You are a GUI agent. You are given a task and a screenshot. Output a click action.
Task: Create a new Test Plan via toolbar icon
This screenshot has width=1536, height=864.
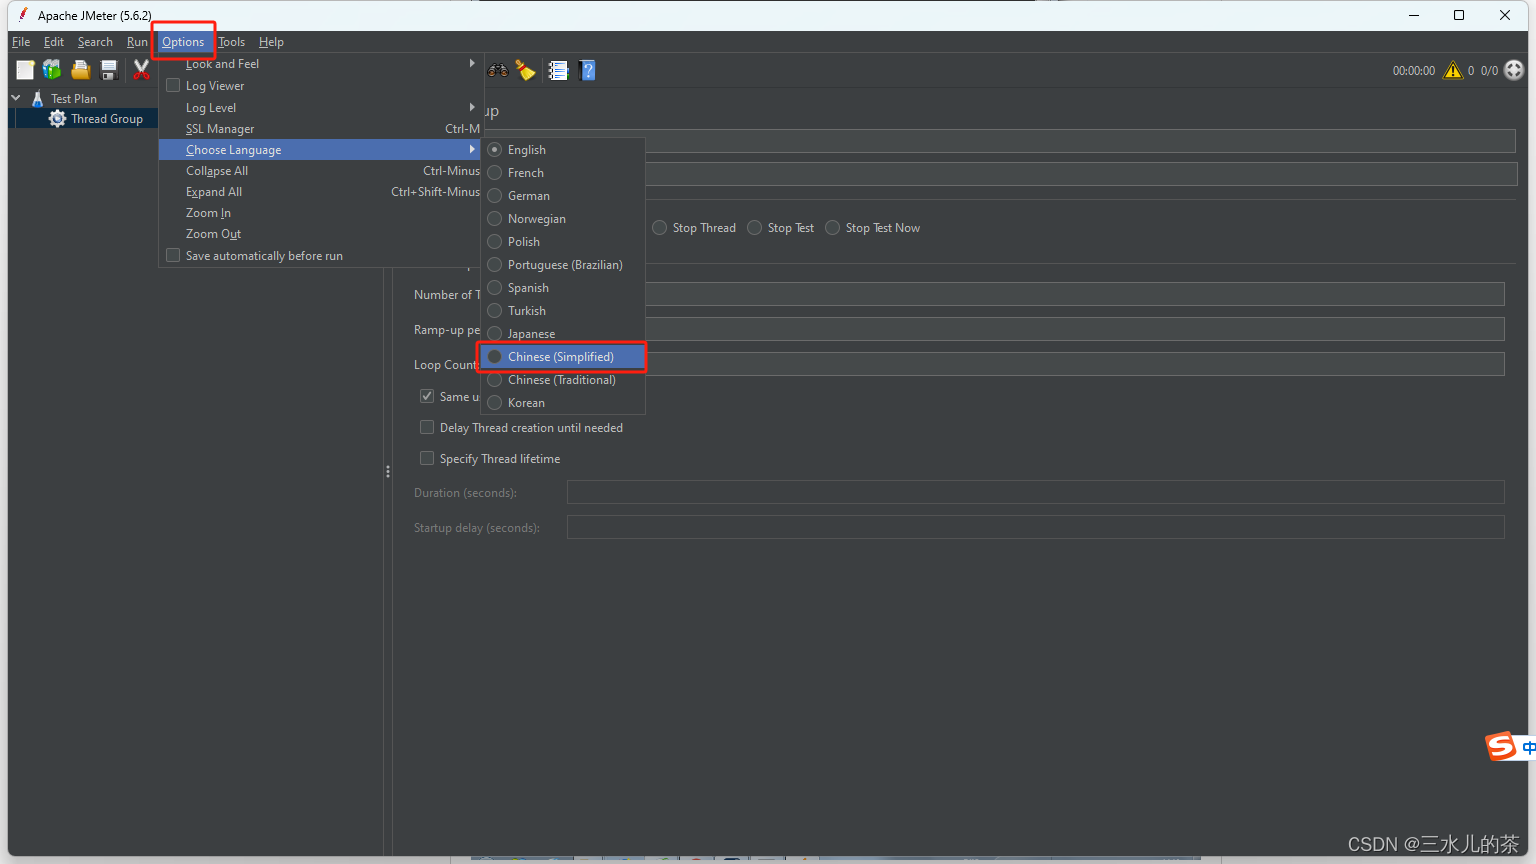[24, 70]
